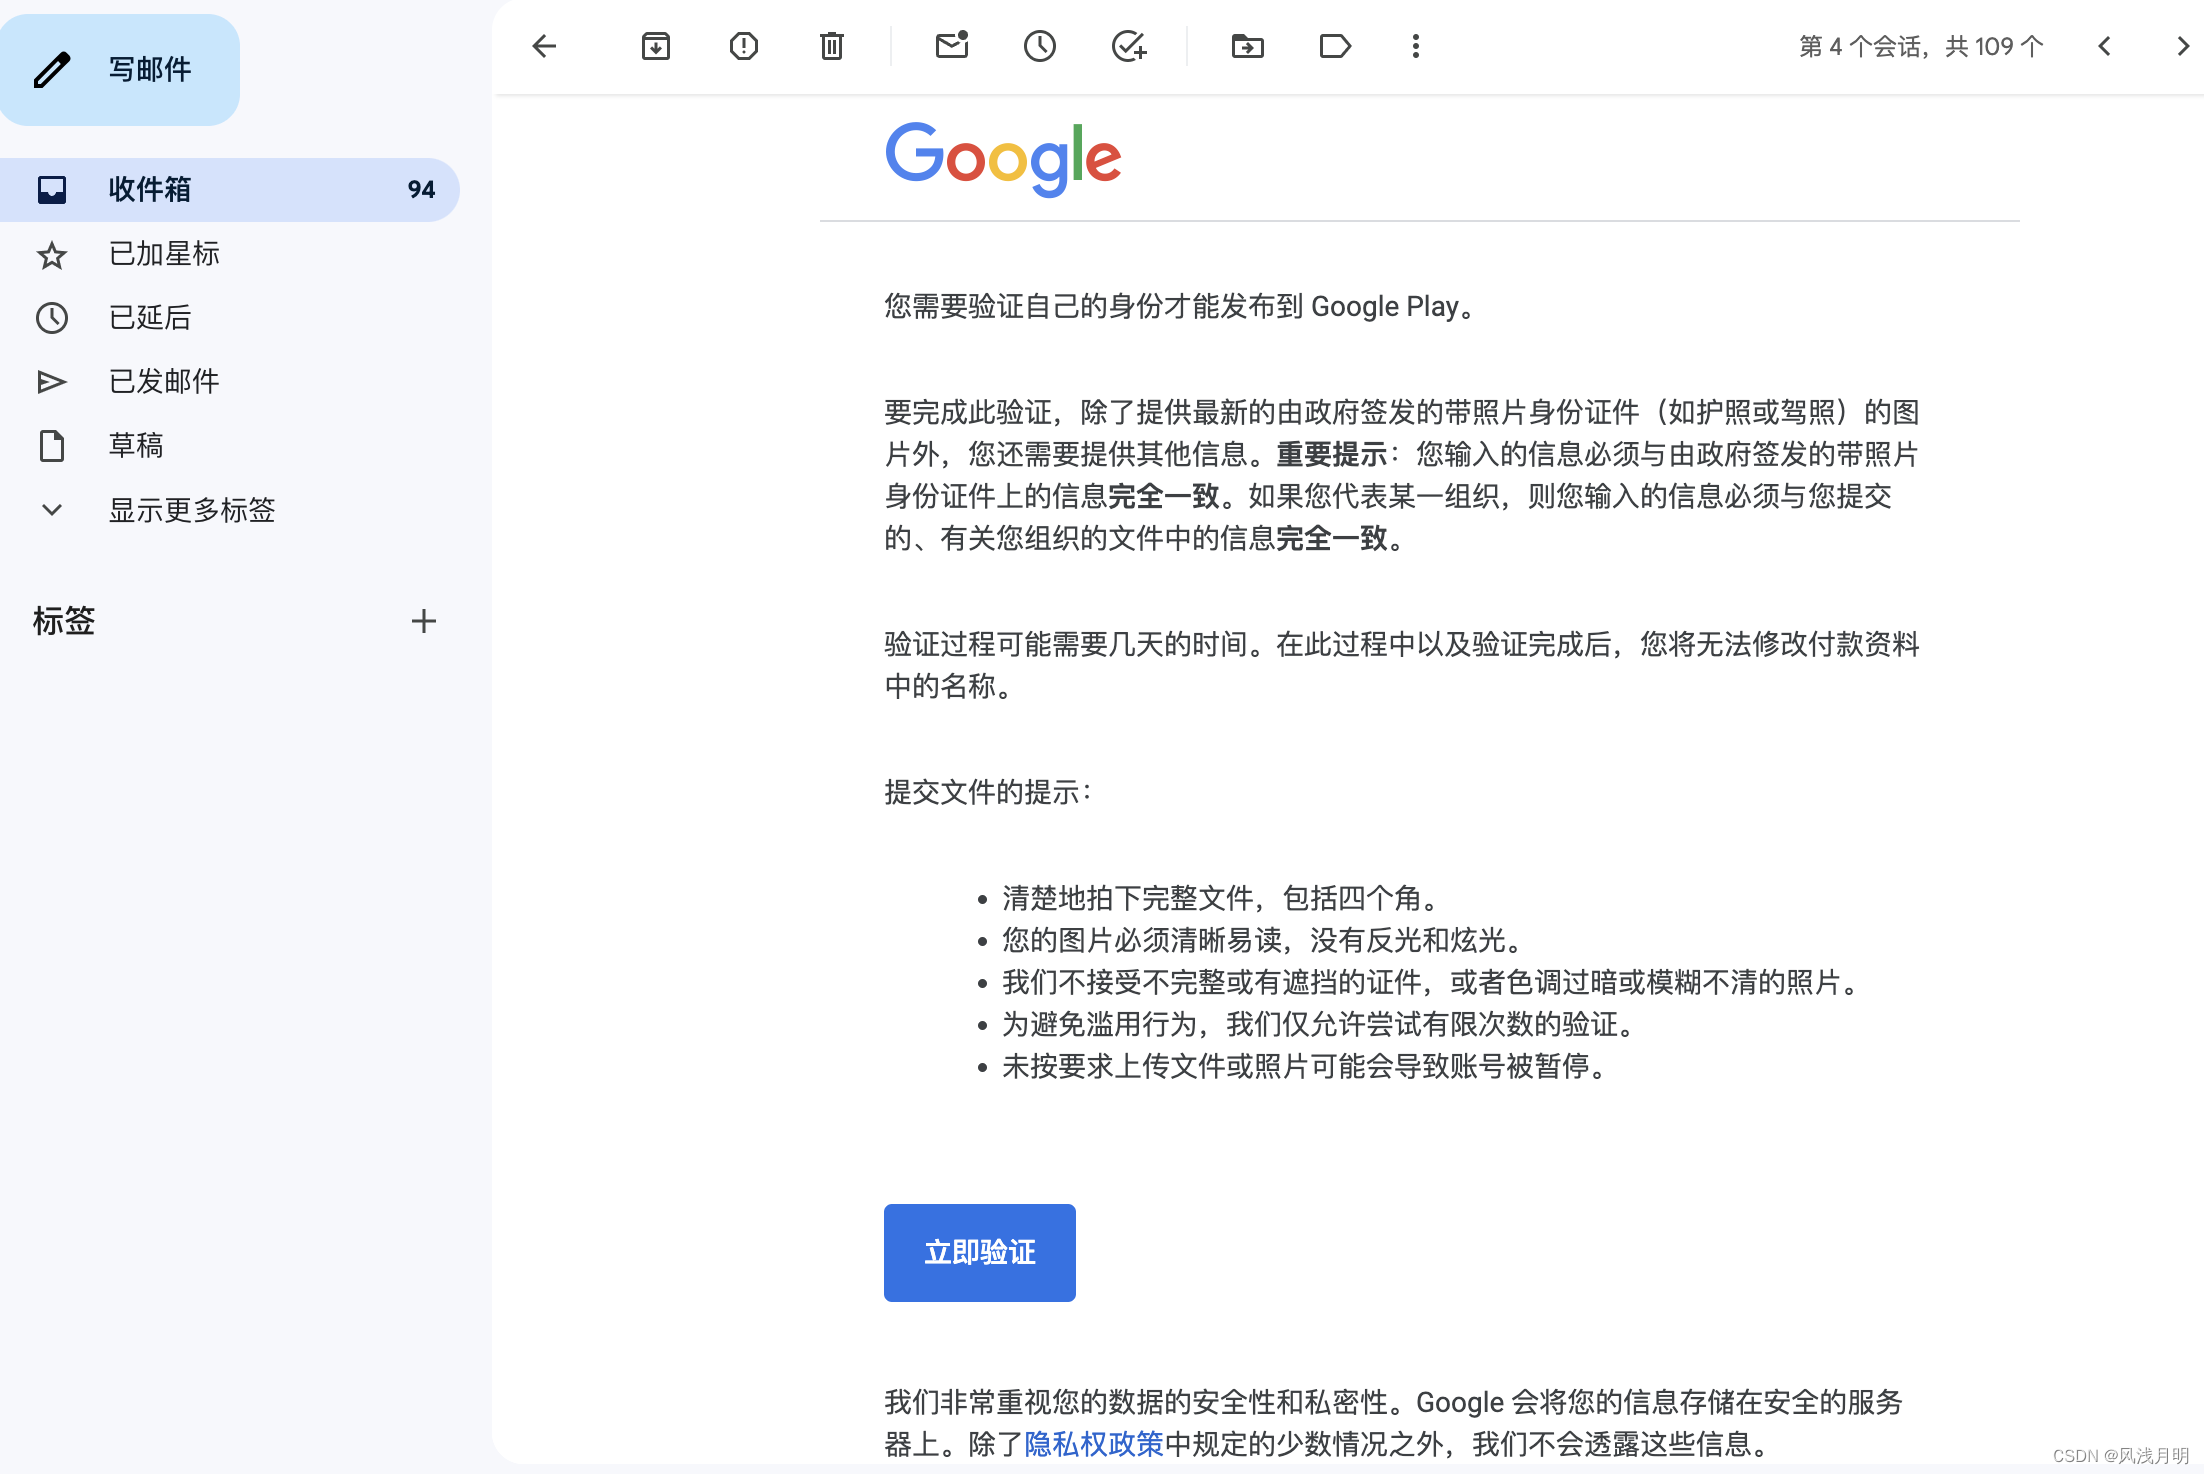This screenshot has width=2204, height=1474.
Task: Create new label with plus icon
Action: point(424,621)
